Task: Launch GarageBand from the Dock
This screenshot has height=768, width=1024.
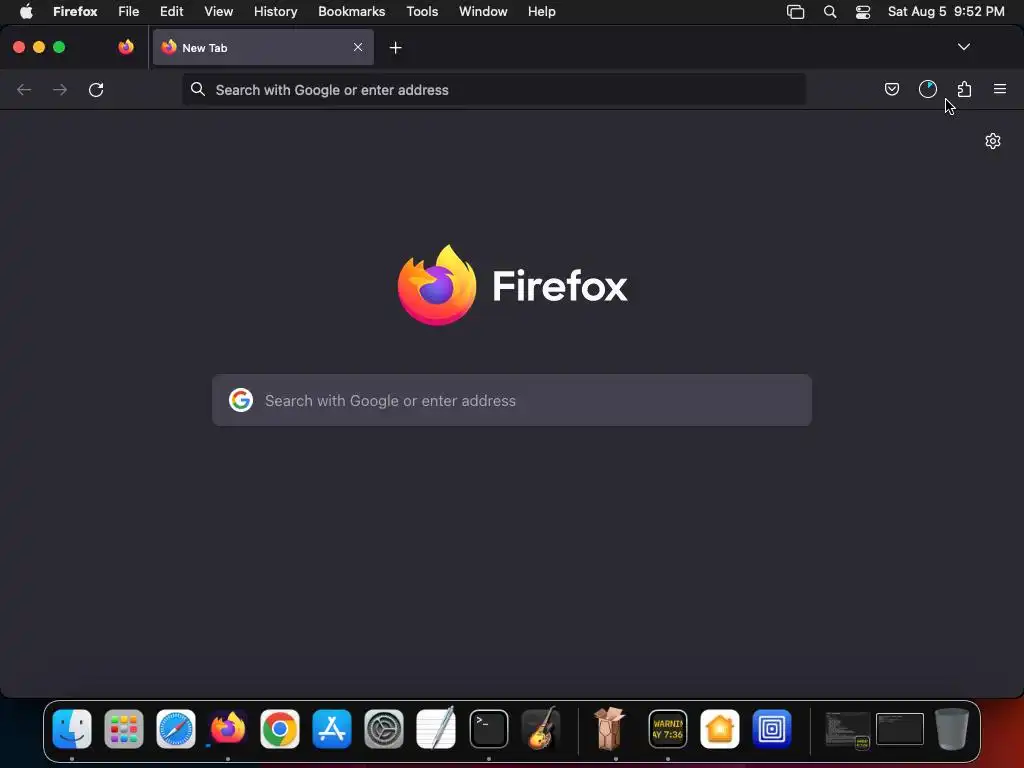Action: tap(541, 728)
